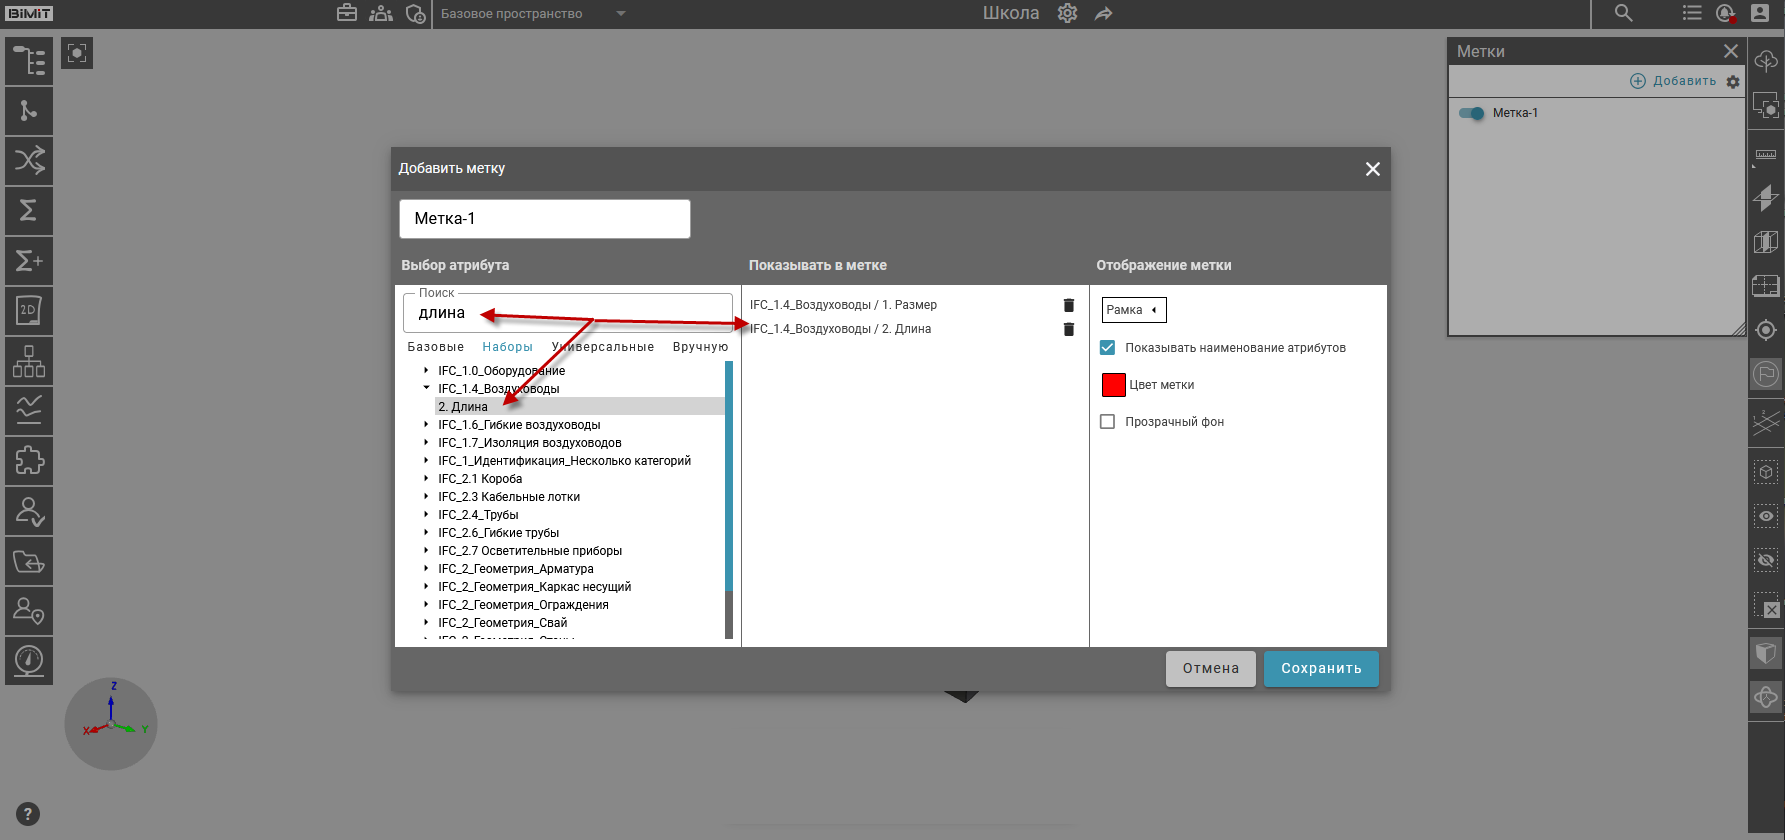The image size is (1785, 840).
Task: Enable the 'Прозрачный фон' checkbox
Action: [1107, 422]
